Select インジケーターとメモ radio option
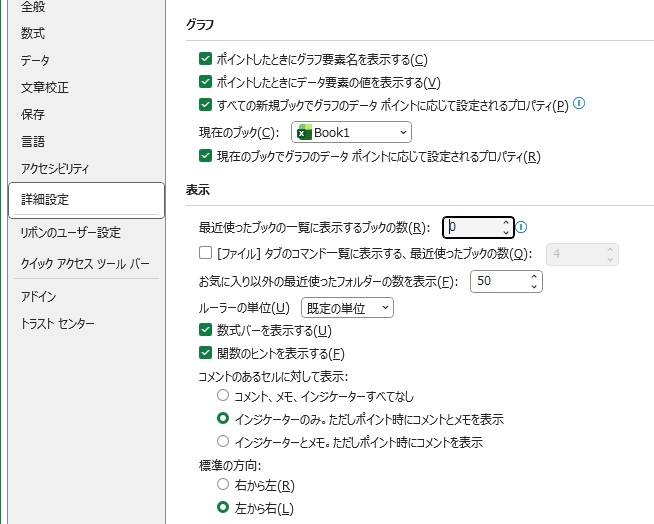Viewport: 654px width, 524px height. pyautogui.click(x=223, y=441)
